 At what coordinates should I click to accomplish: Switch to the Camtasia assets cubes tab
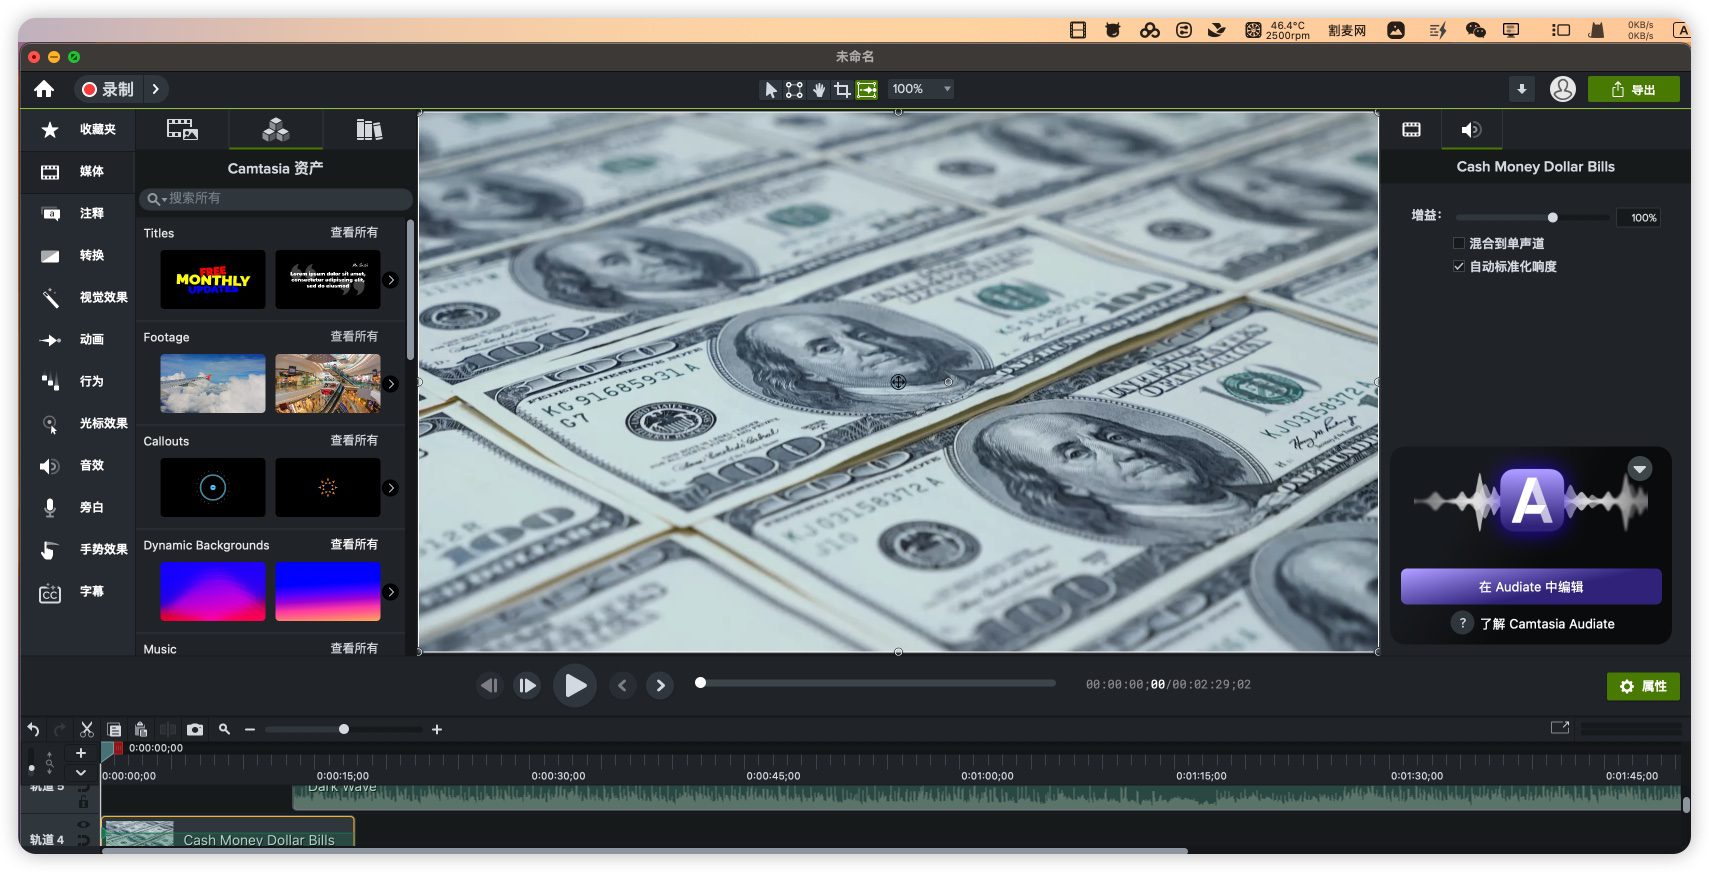click(276, 129)
